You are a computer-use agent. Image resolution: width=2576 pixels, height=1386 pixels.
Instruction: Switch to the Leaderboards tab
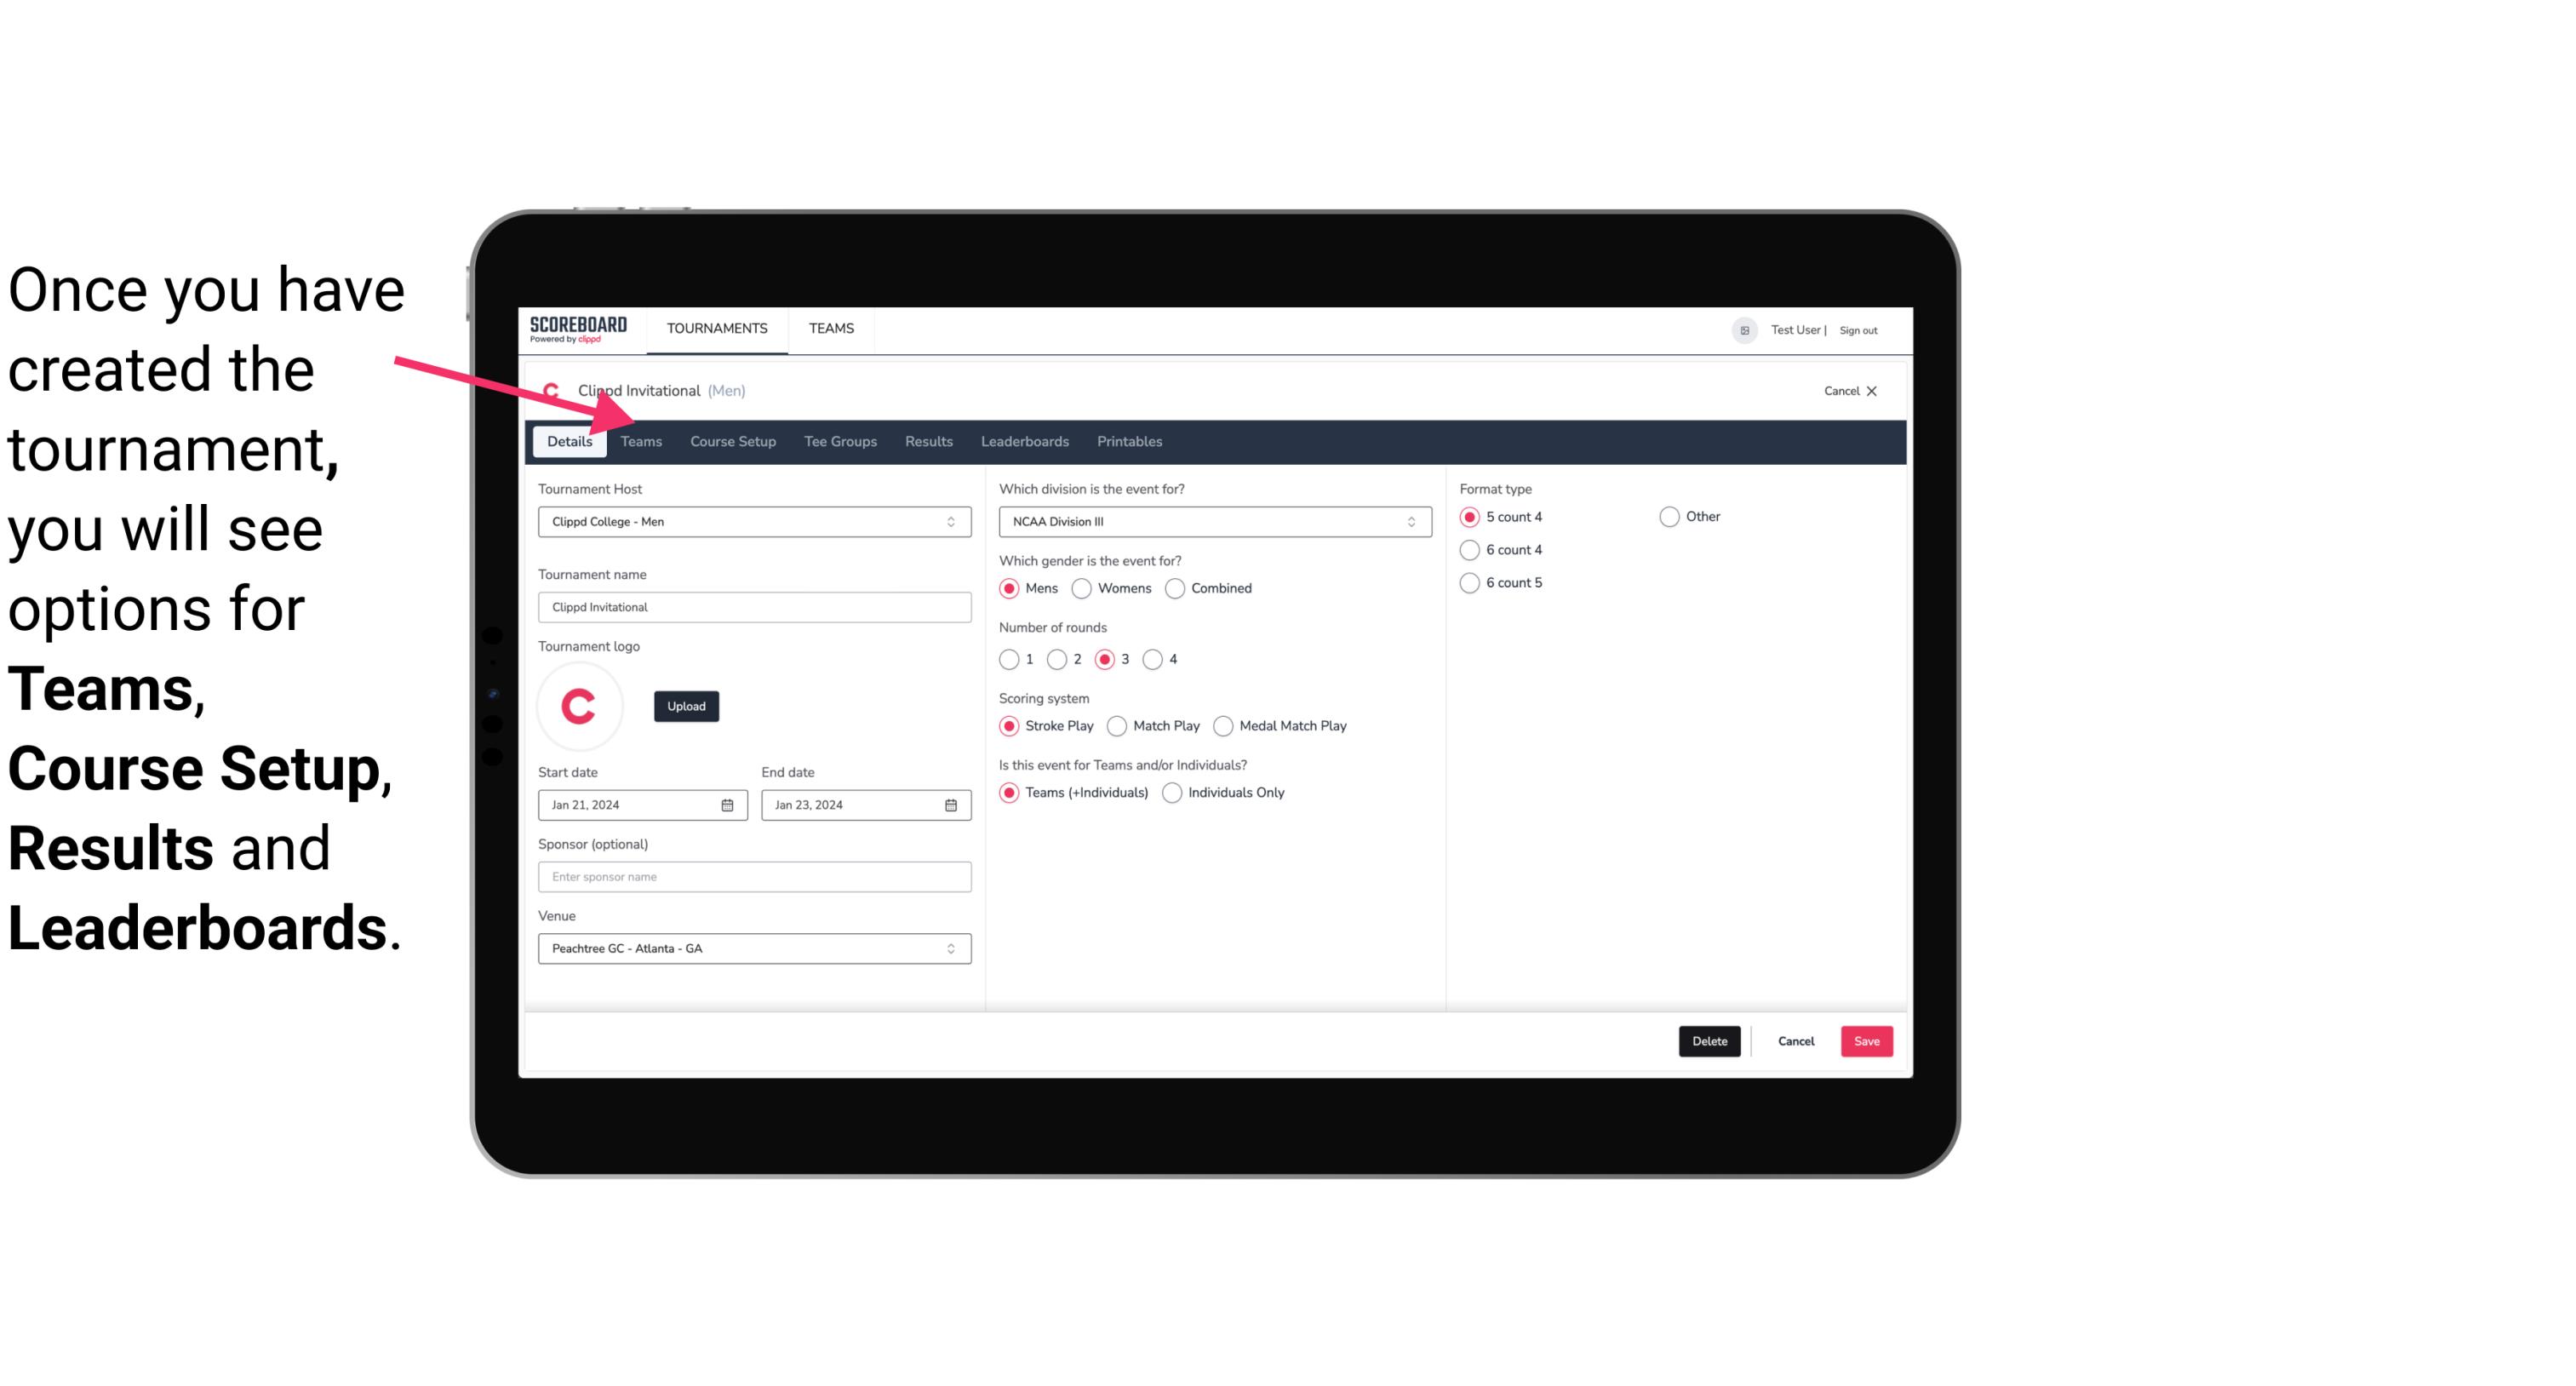pos(1023,440)
